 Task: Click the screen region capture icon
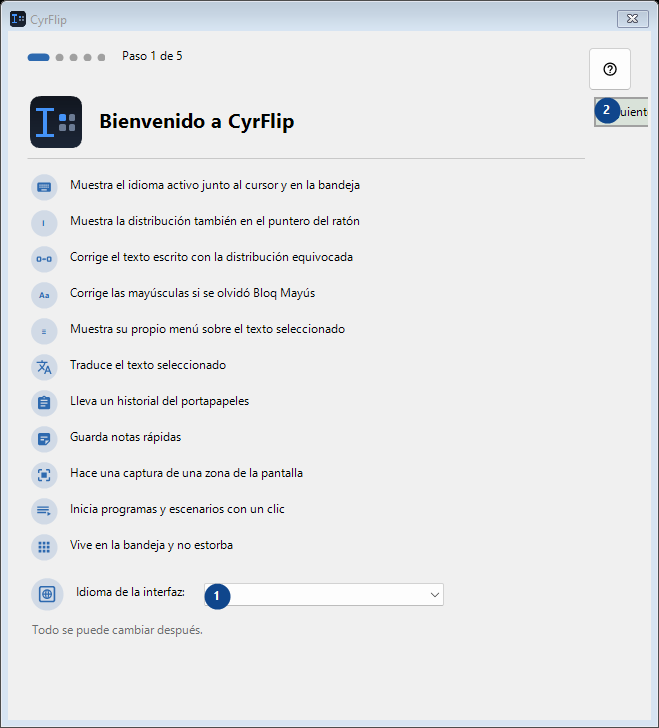tap(44, 475)
